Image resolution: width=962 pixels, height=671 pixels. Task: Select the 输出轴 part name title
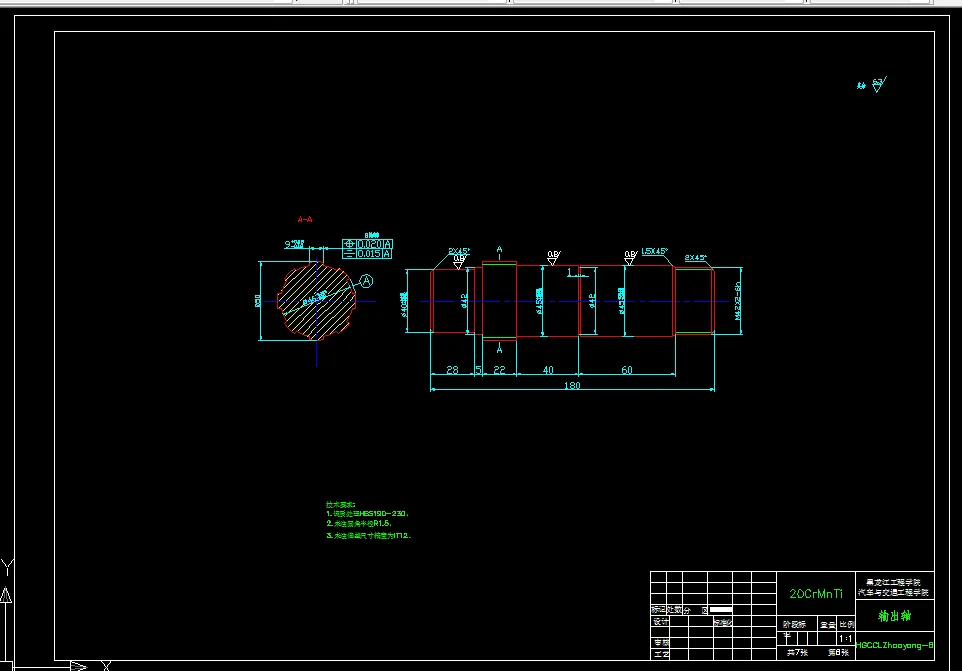click(x=895, y=616)
